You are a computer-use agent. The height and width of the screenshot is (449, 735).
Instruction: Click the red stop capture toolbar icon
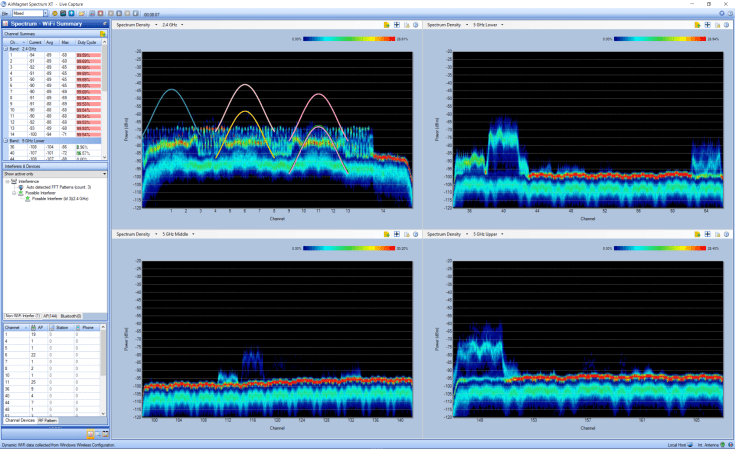pos(99,13)
